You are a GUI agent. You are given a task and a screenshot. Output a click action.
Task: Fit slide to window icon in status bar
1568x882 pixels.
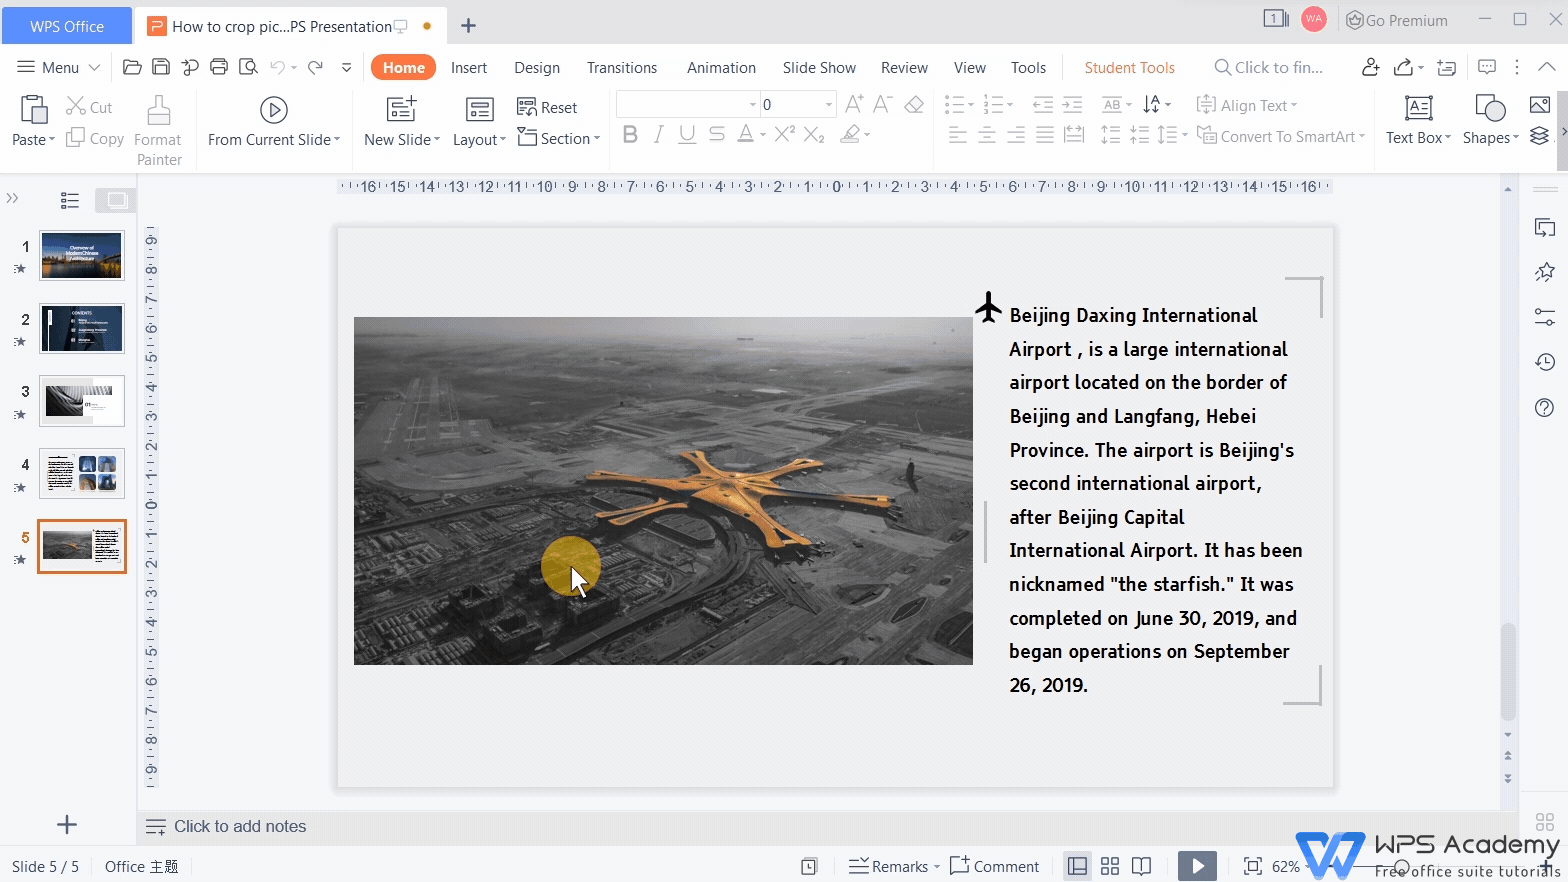point(1252,866)
